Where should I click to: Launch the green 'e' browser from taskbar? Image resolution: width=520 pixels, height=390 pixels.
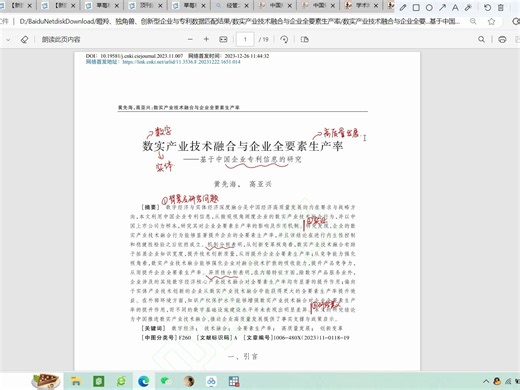pos(121,381)
